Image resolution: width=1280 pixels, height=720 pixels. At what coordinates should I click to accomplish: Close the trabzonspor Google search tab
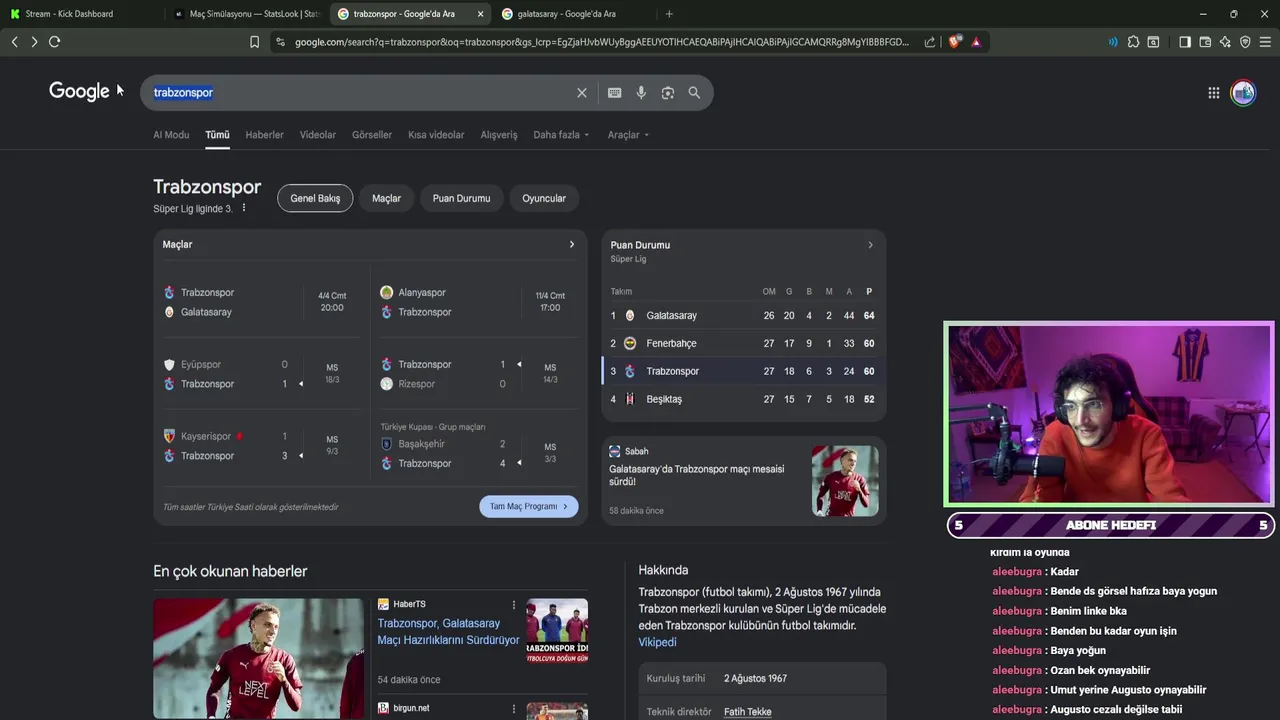pos(480,14)
